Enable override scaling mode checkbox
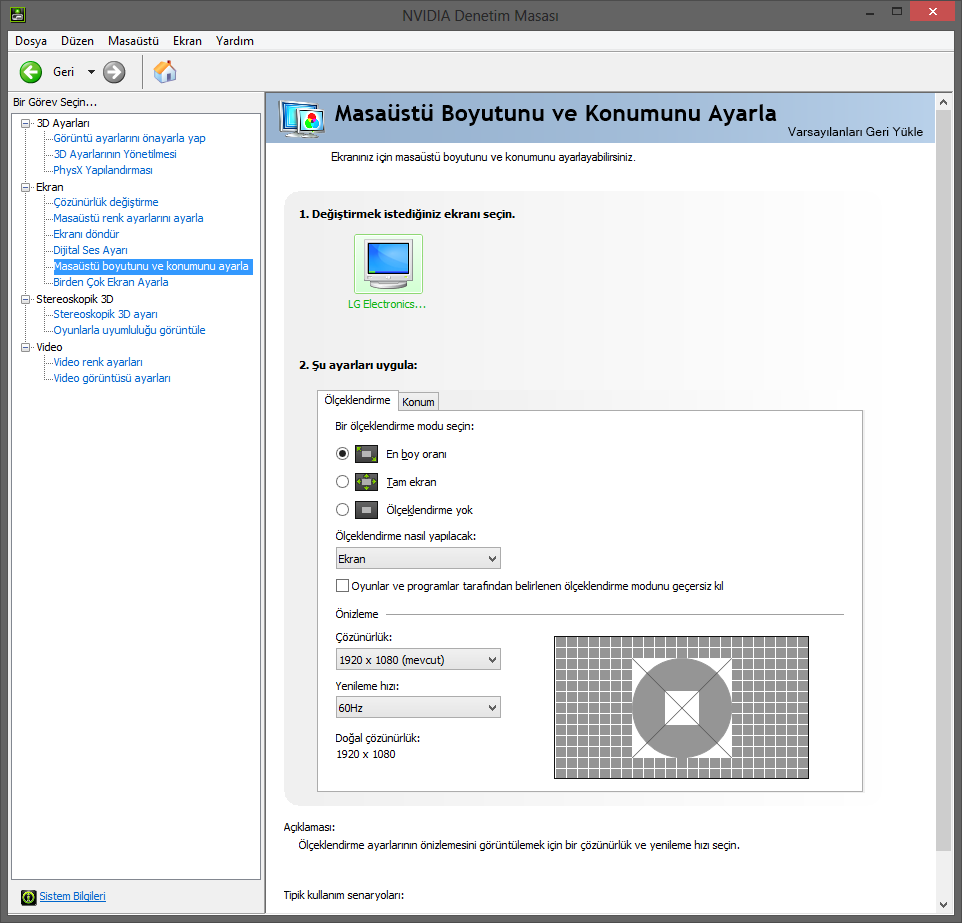 [342, 585]
